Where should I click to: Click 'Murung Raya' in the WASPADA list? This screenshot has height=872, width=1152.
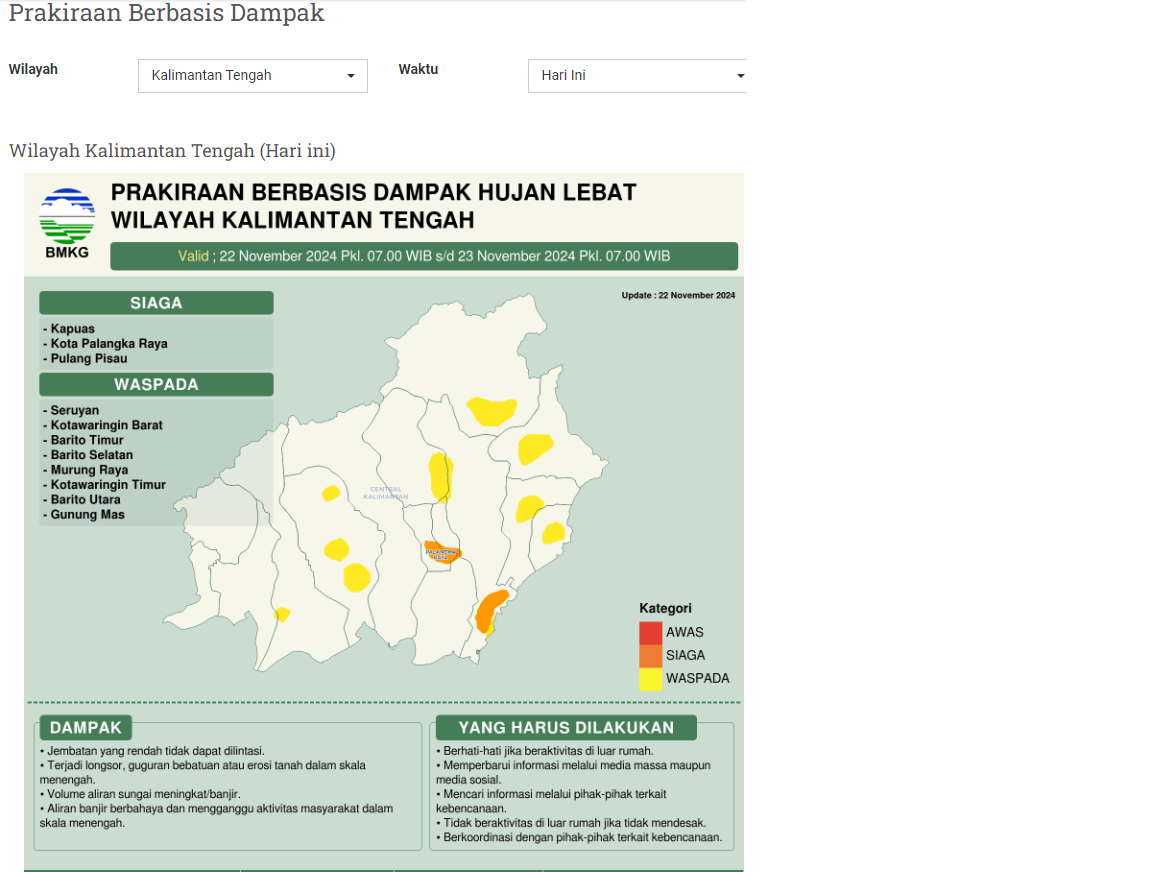coord(89,469)
